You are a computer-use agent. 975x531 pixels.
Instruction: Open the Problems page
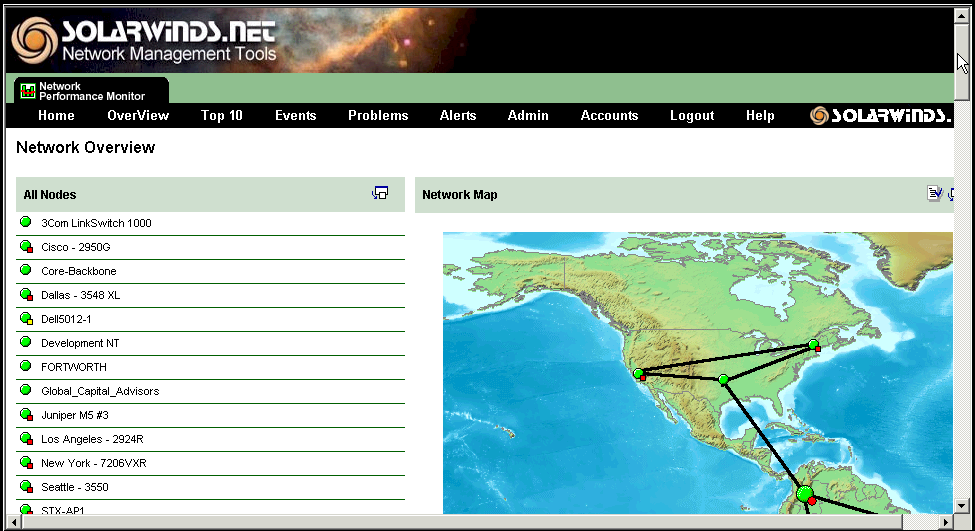point(378,116)
